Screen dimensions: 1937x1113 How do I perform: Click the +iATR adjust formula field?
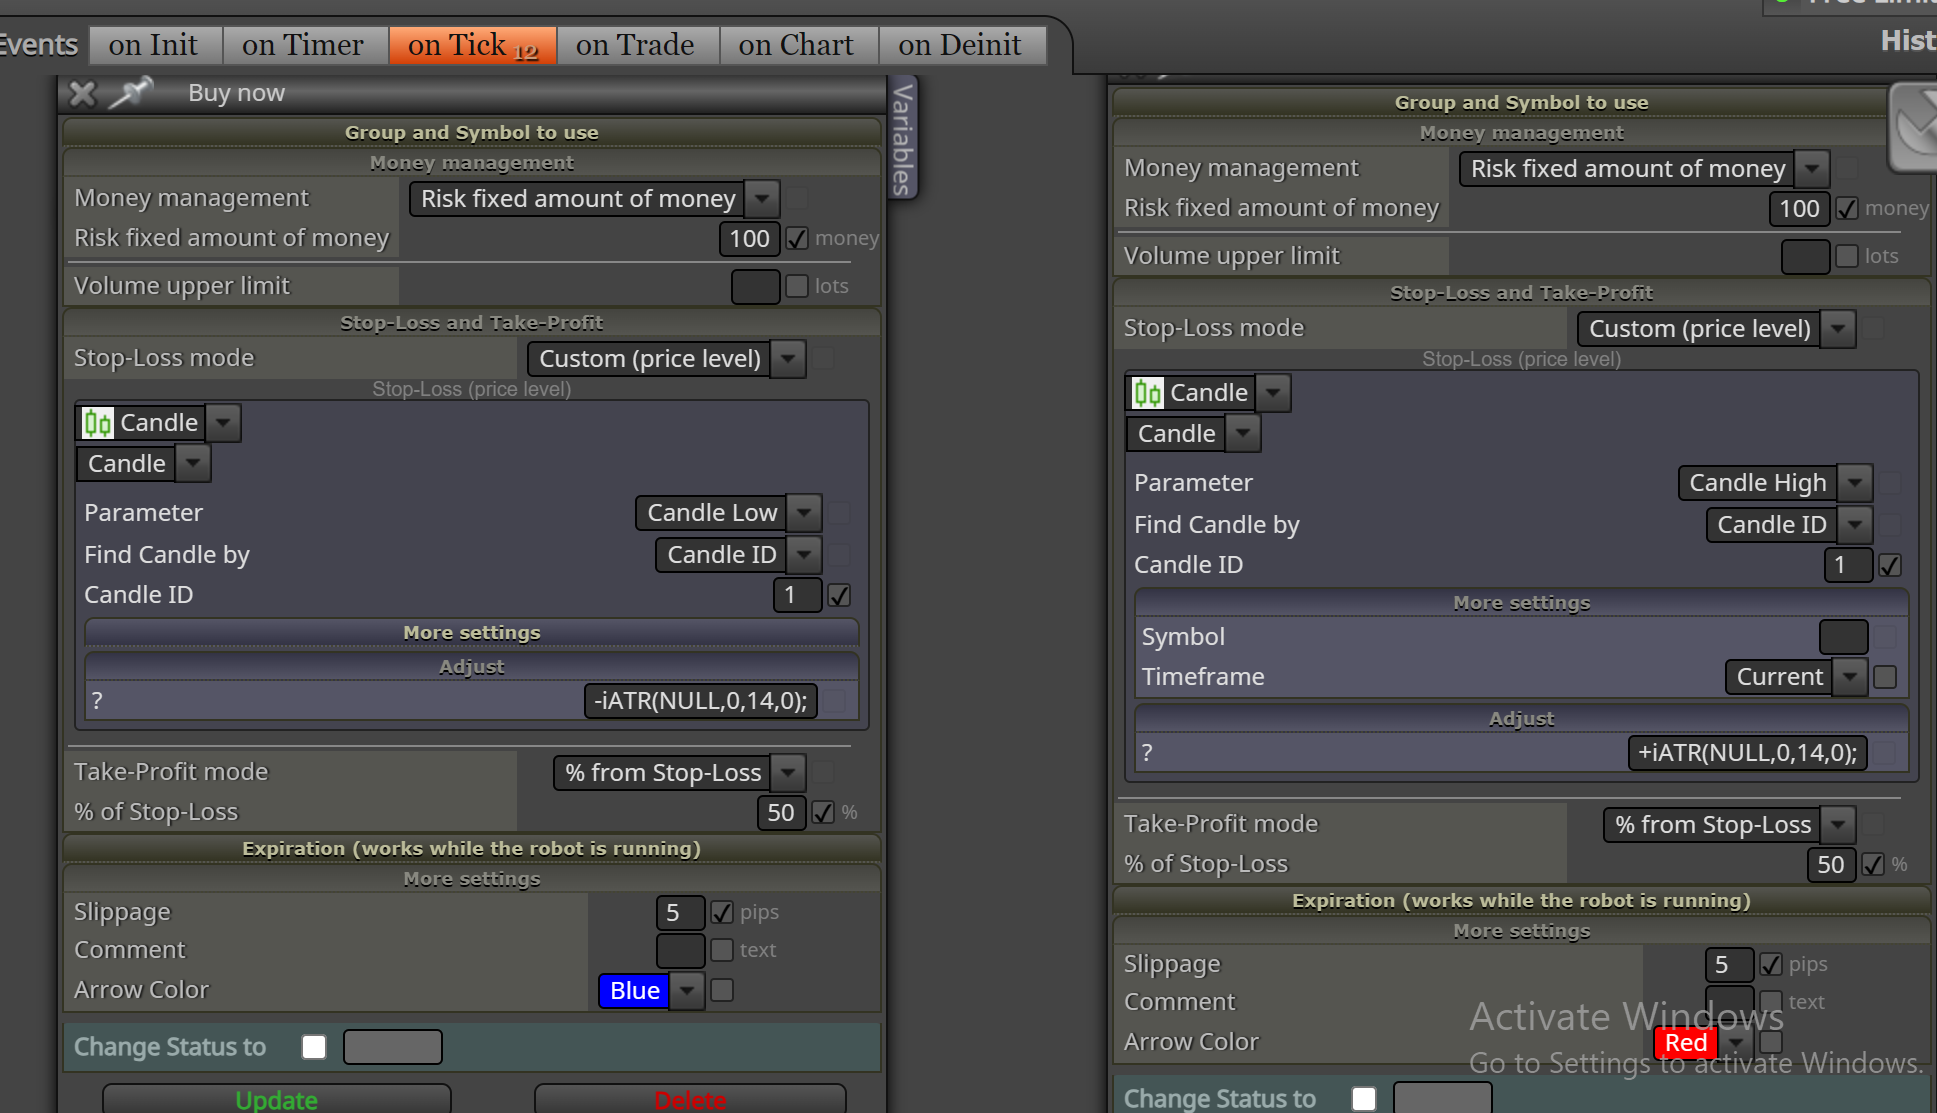pos(1748,753)
